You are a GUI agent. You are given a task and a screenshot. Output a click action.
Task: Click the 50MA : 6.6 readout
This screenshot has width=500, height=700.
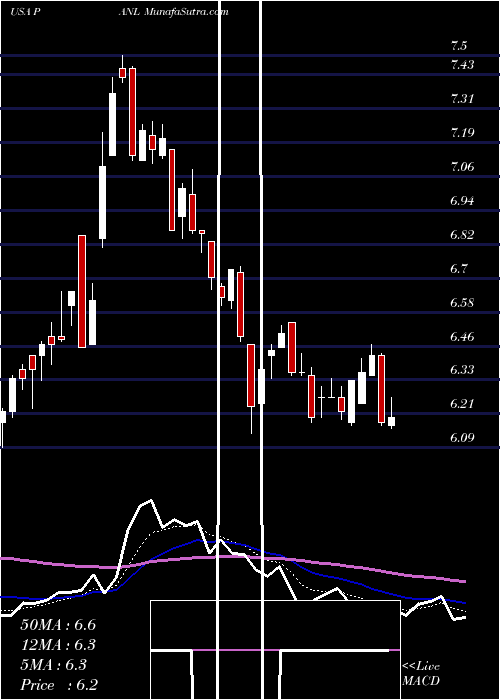coord(58,625)
